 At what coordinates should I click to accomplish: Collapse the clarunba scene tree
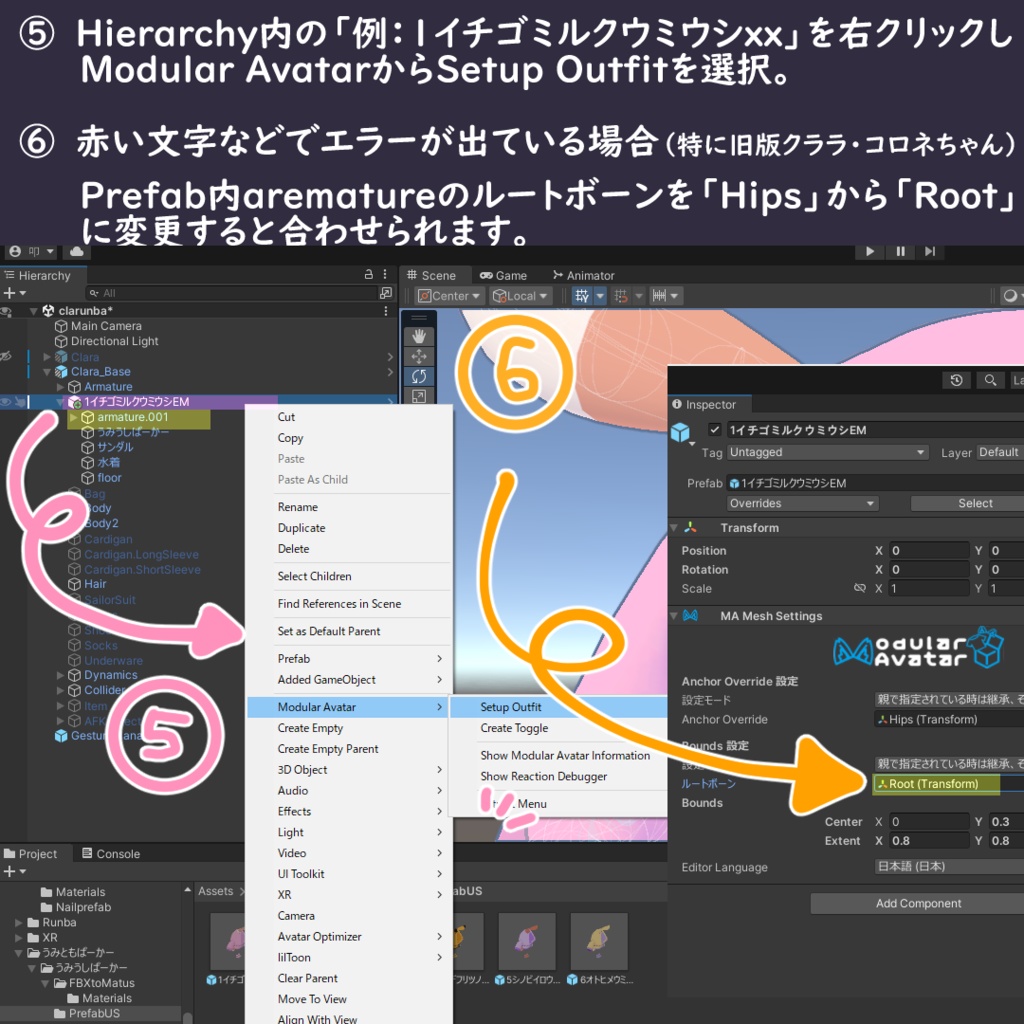click(33, 312)
